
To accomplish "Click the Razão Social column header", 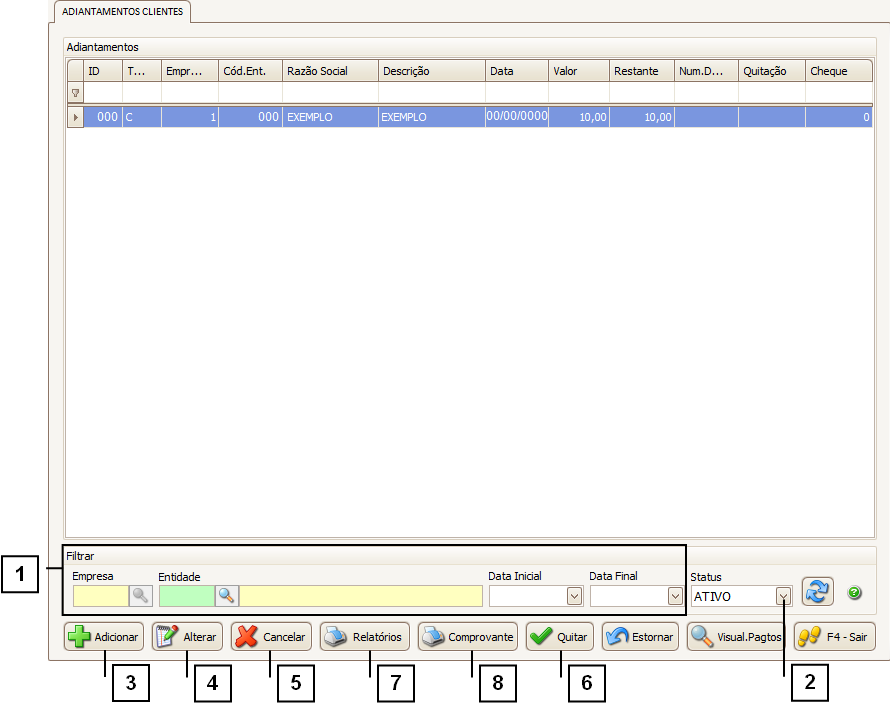I will pos(330,71).
